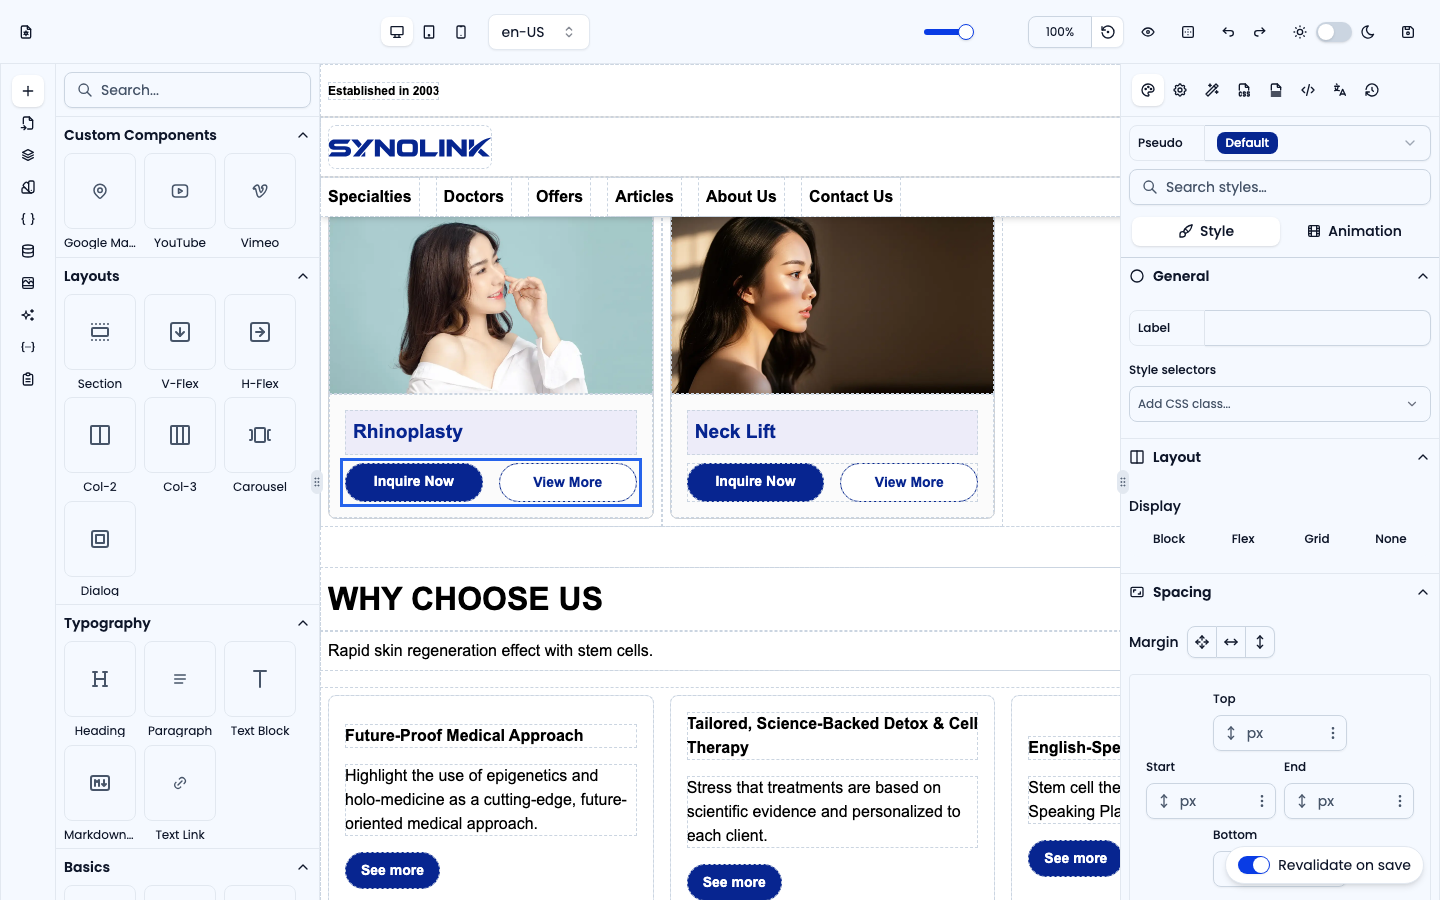Open the history clock tab in right panel
The width and height of the screenshot is (1440, 900).
click(x=1372, y=90)
